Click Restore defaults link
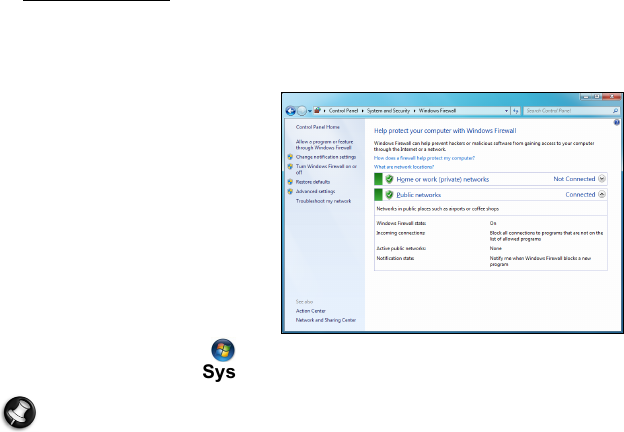The width and height of the screenshot is (624, 432). click(x=313, y=182)
